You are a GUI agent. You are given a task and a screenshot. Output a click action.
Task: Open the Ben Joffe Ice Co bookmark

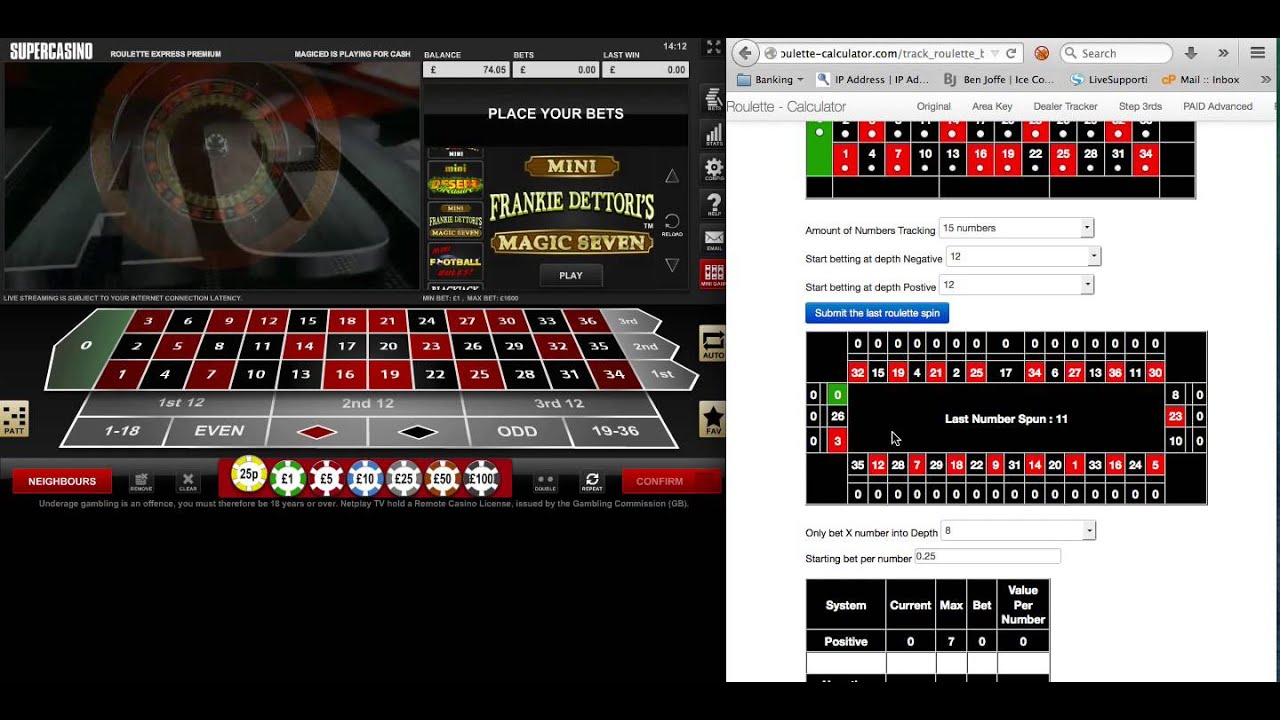[999, 79]
